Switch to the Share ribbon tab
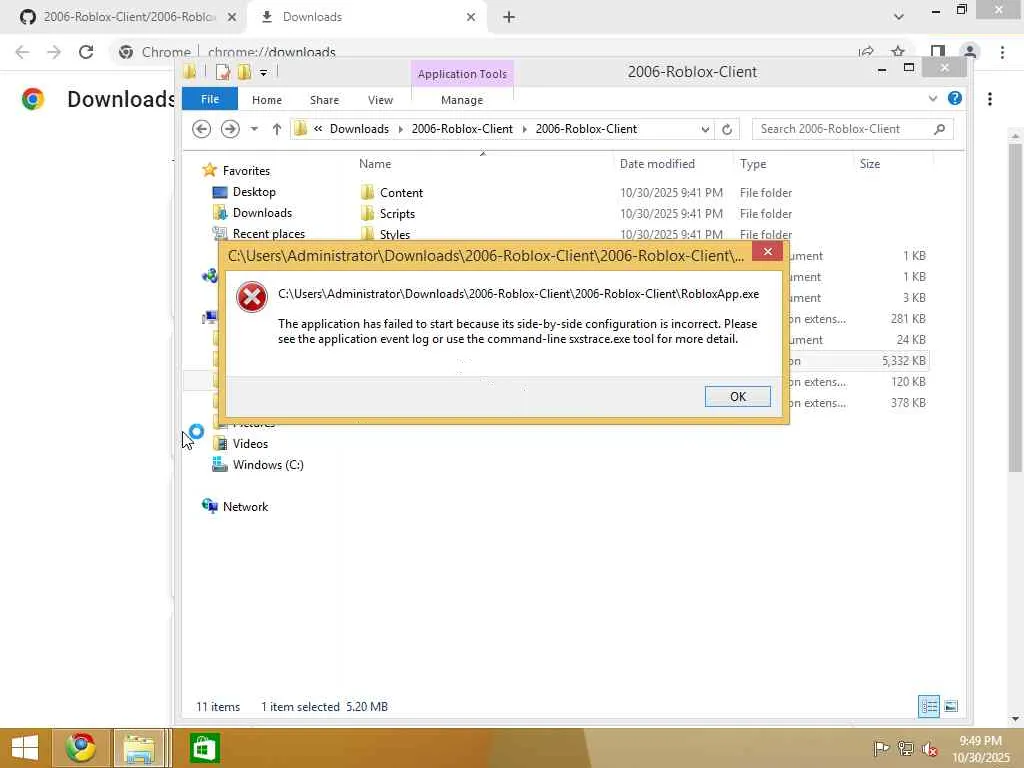Viewport: 1024px width, 768px height. click(x=324, y=100)
